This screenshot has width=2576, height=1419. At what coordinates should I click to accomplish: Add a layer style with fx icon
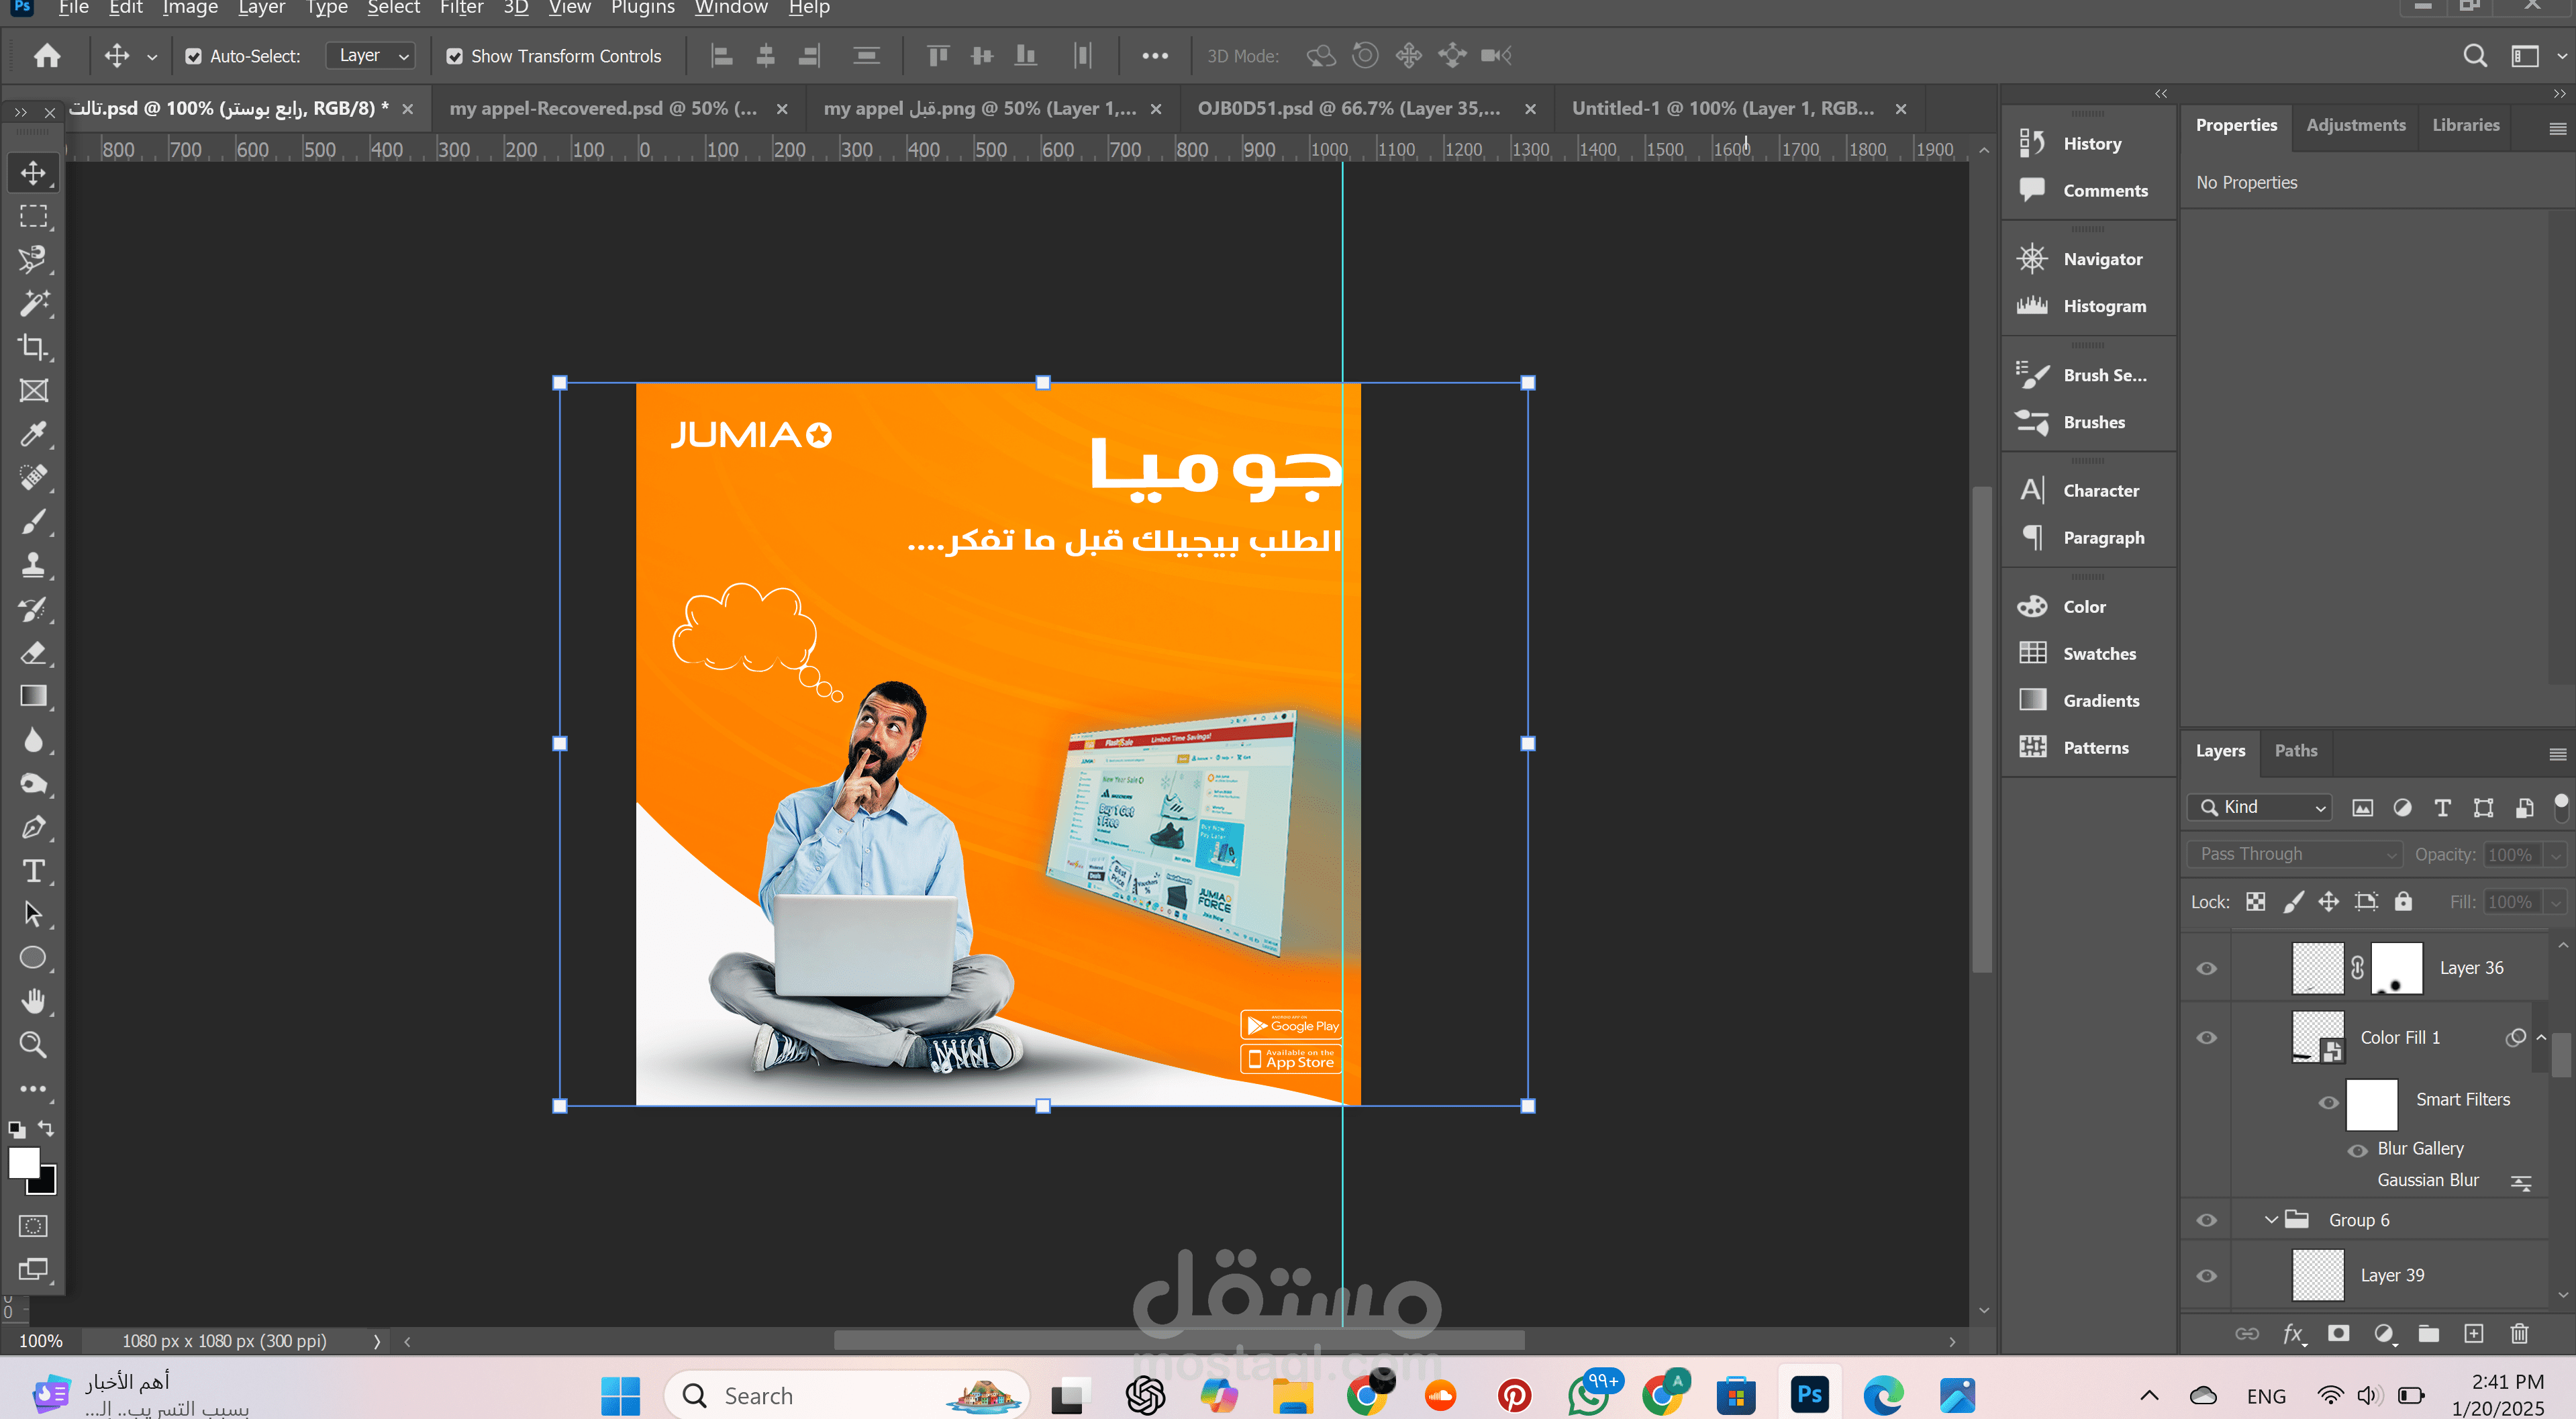pyautogui.click(x=2293, y=1333)
